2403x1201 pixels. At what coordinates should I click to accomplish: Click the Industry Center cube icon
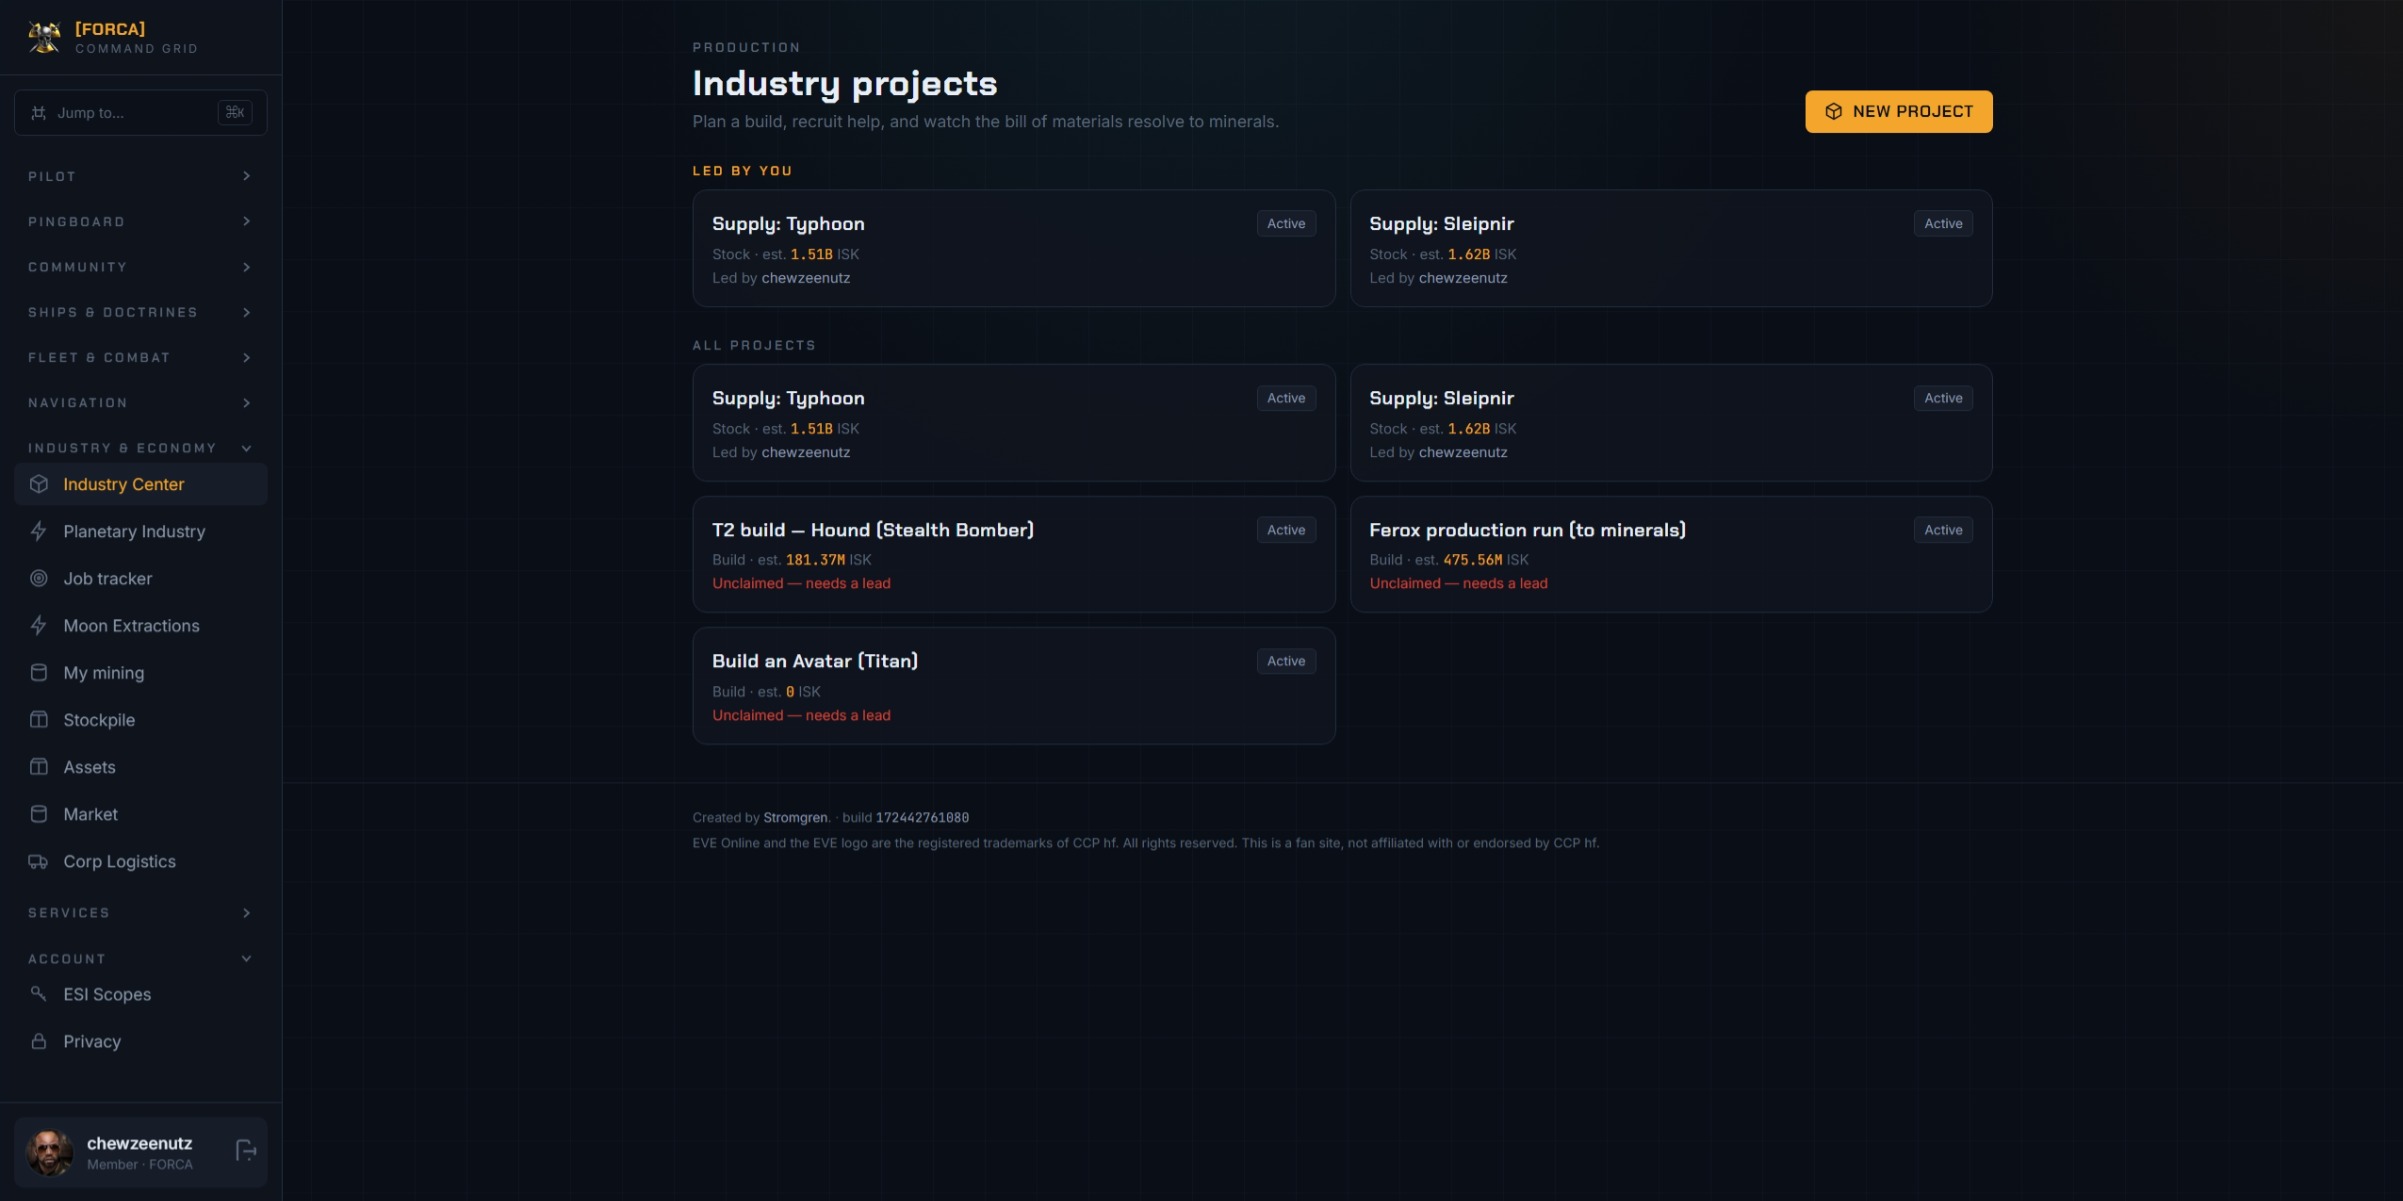point(39,484)
